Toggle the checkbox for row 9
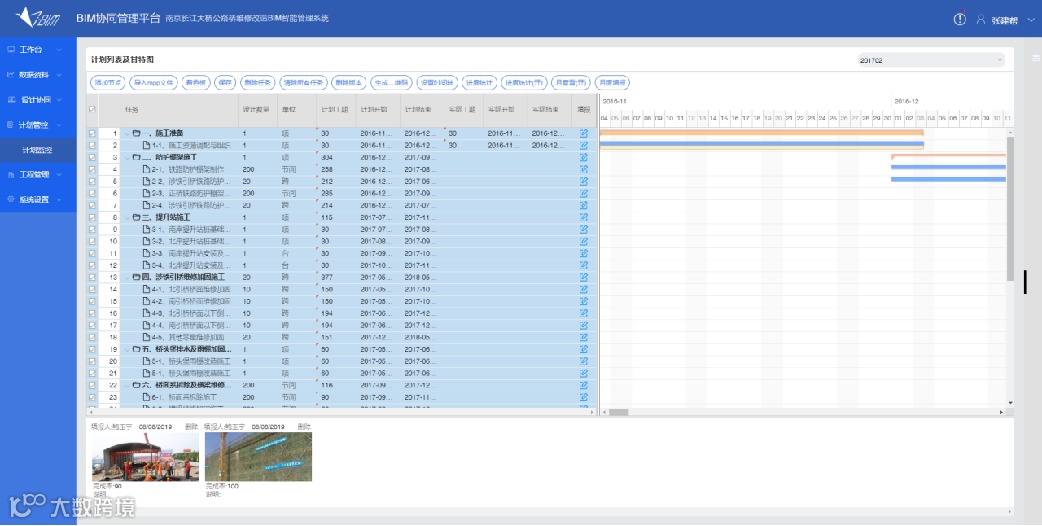 coord(92,229)
